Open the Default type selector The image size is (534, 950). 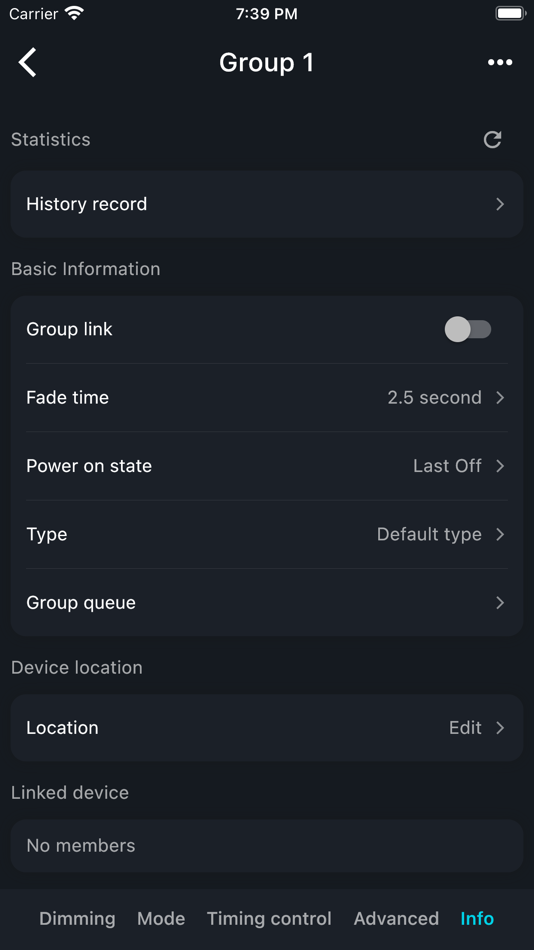click(429, 534)
